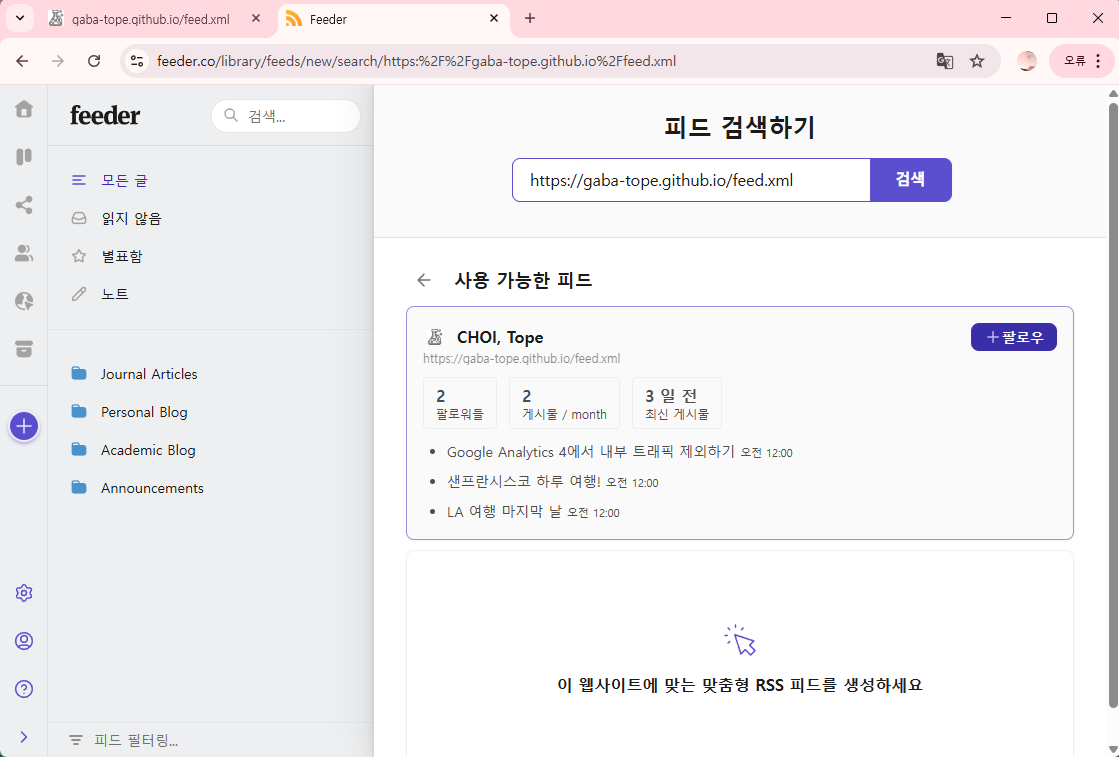This screenshot has width=1119, height=757.
Task: Open the columns dashboard icon in sidebar
Action: (24, 156)
